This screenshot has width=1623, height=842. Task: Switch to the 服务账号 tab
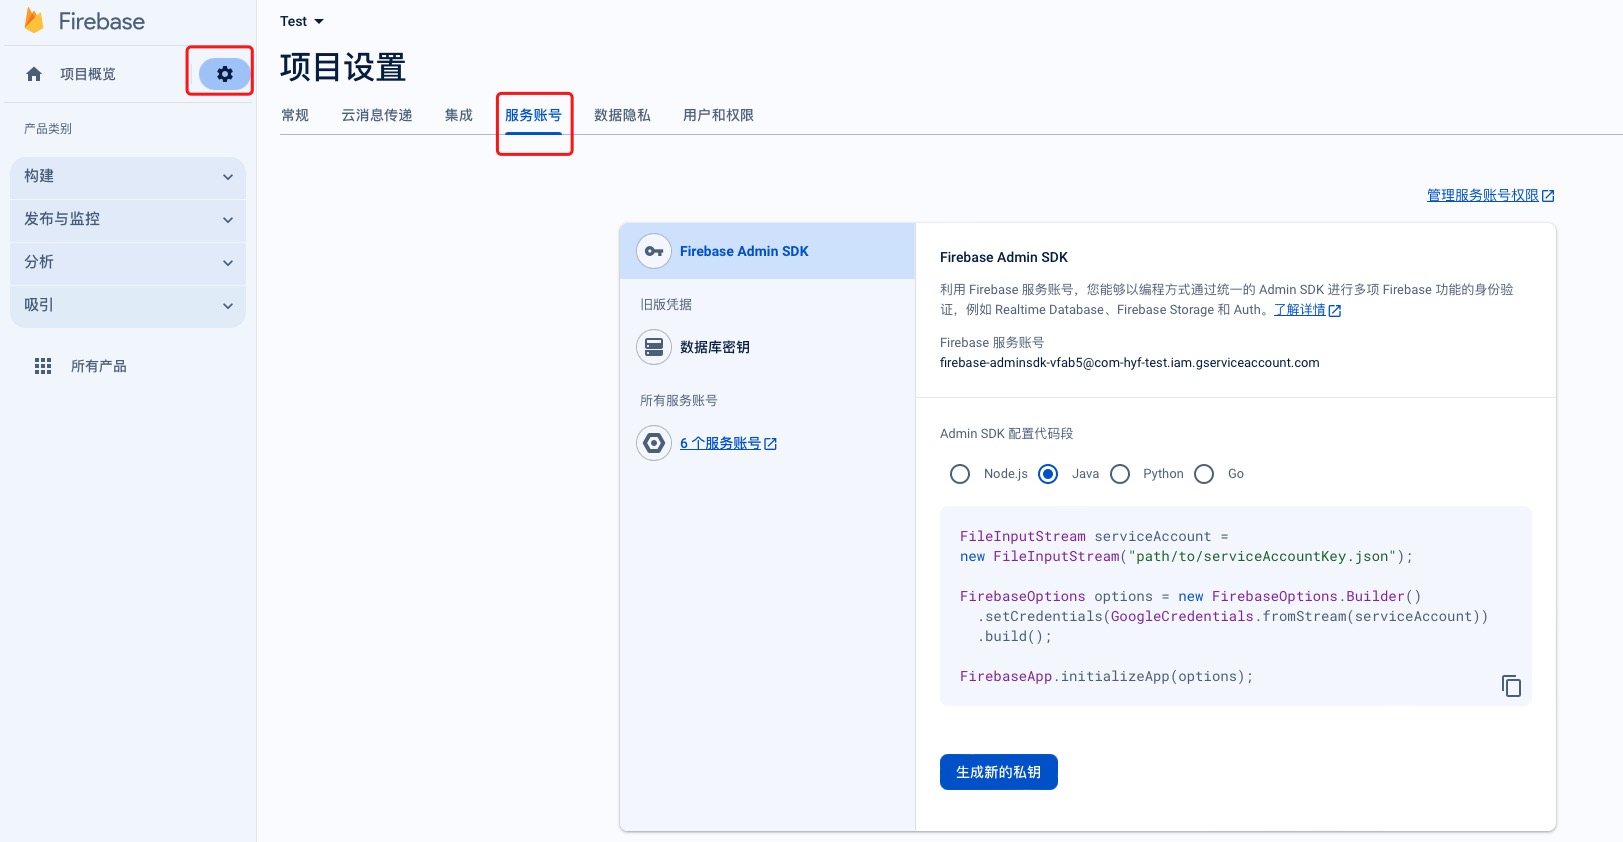tap(533, 115)
